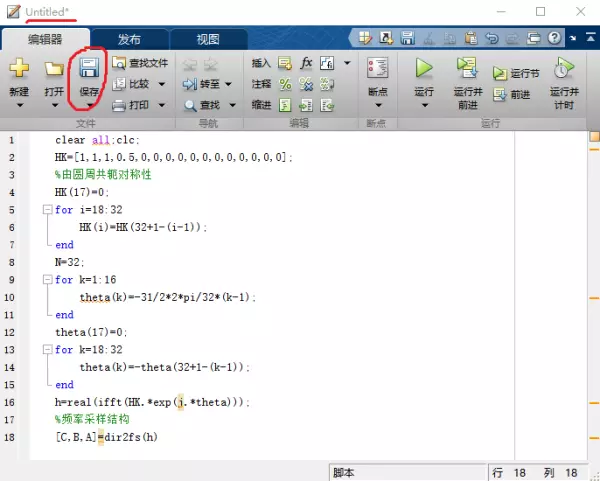Click the 查找 (Find) magnifier button
Viewport: 600px width, 481px height.
[202, 105]
